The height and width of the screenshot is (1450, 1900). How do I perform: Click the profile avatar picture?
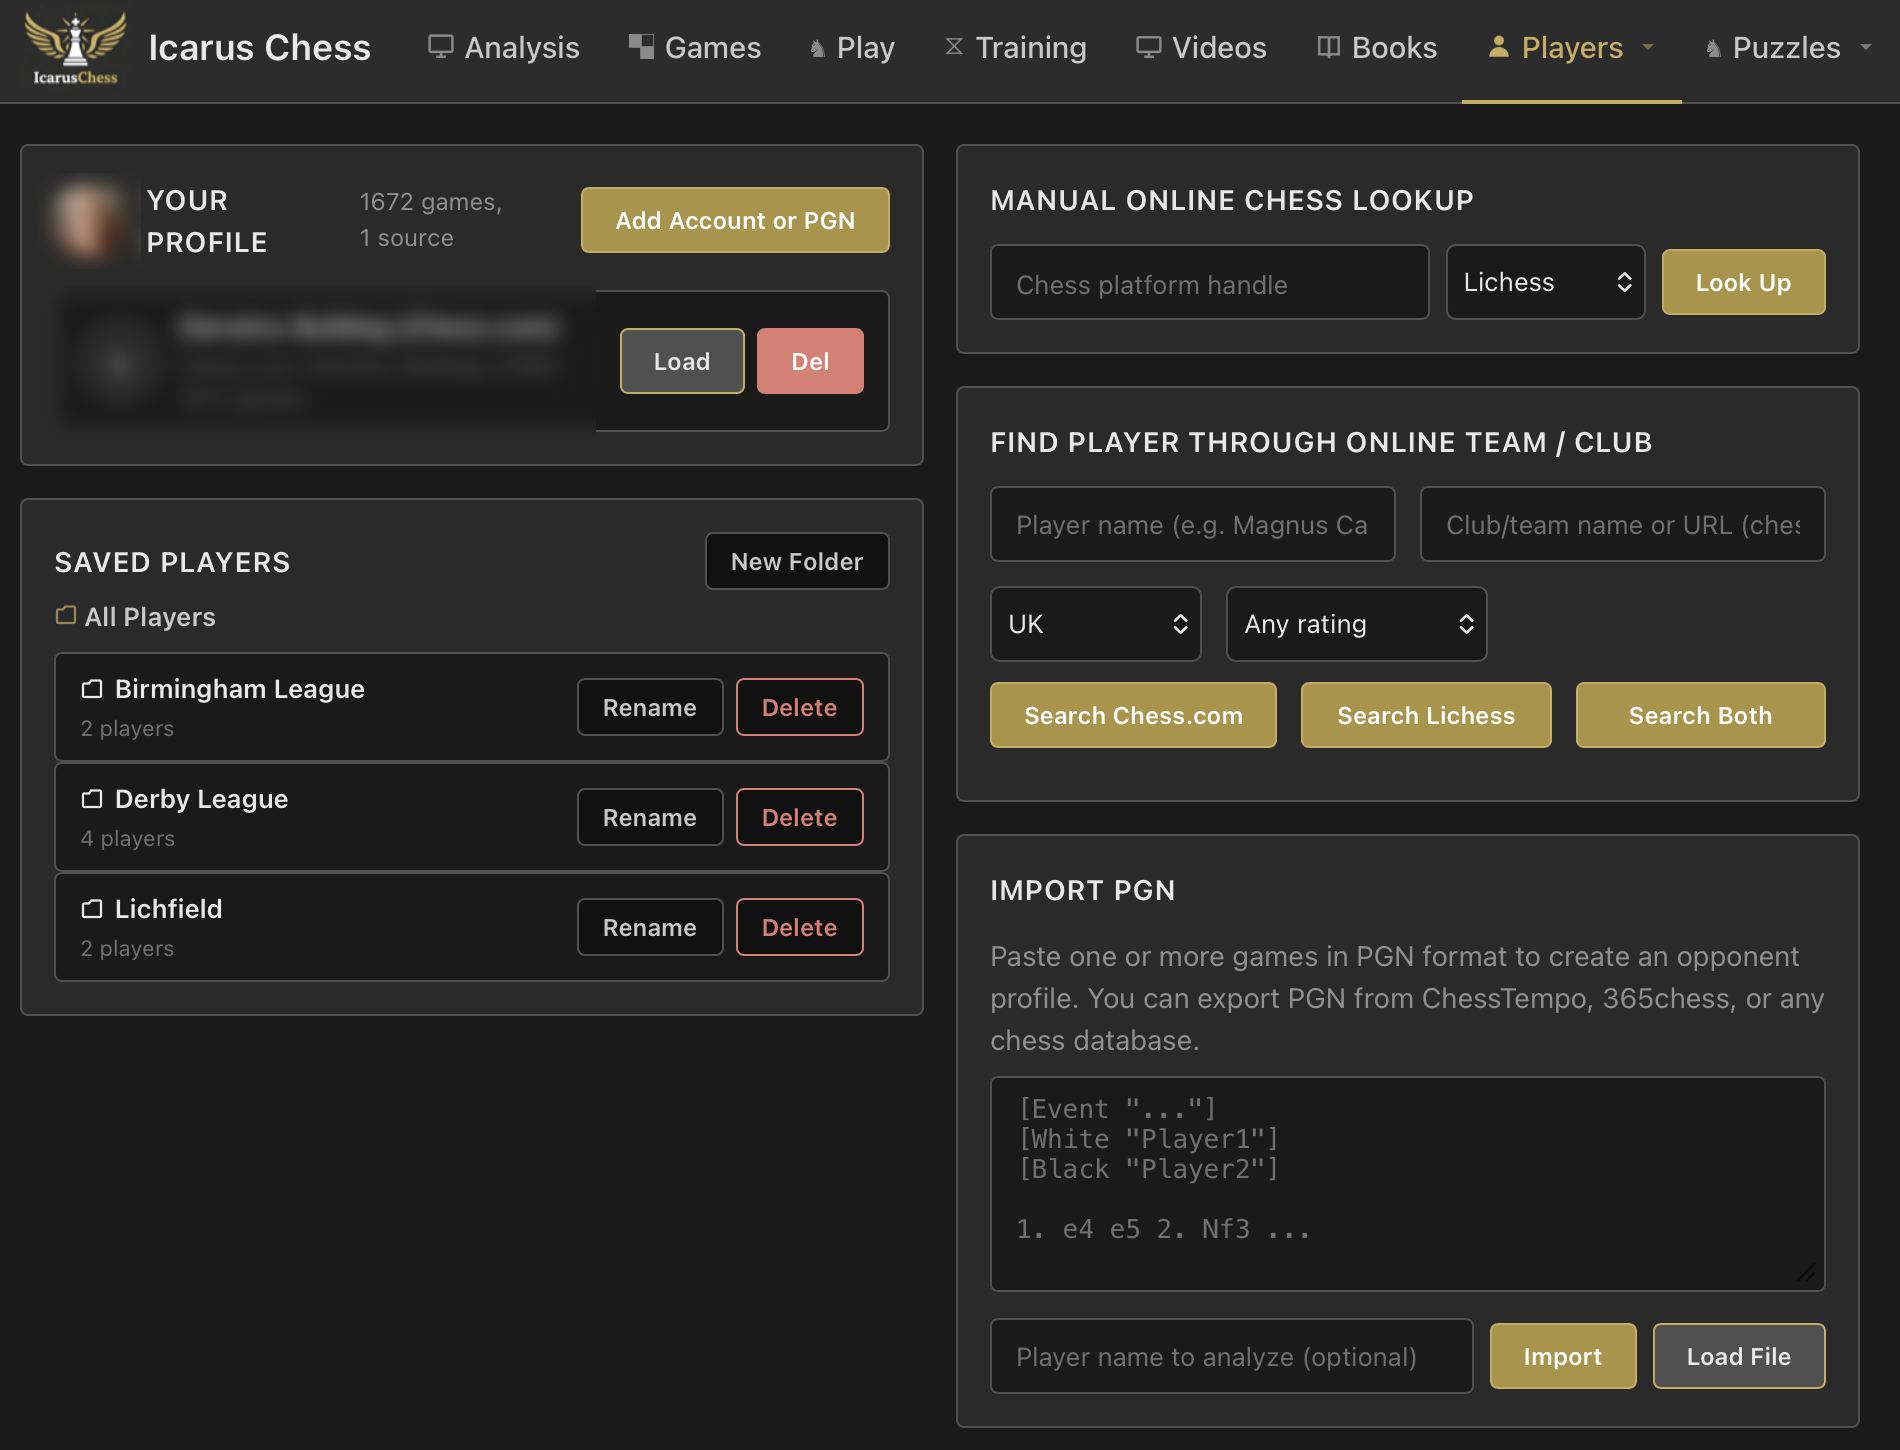(x=88, y=221)
